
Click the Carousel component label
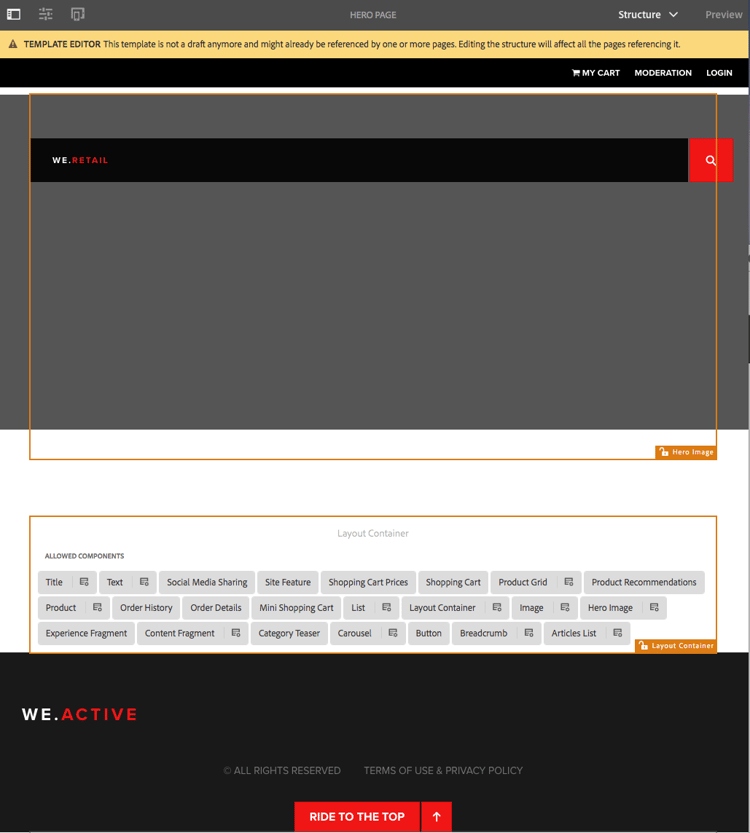[354, 633]
